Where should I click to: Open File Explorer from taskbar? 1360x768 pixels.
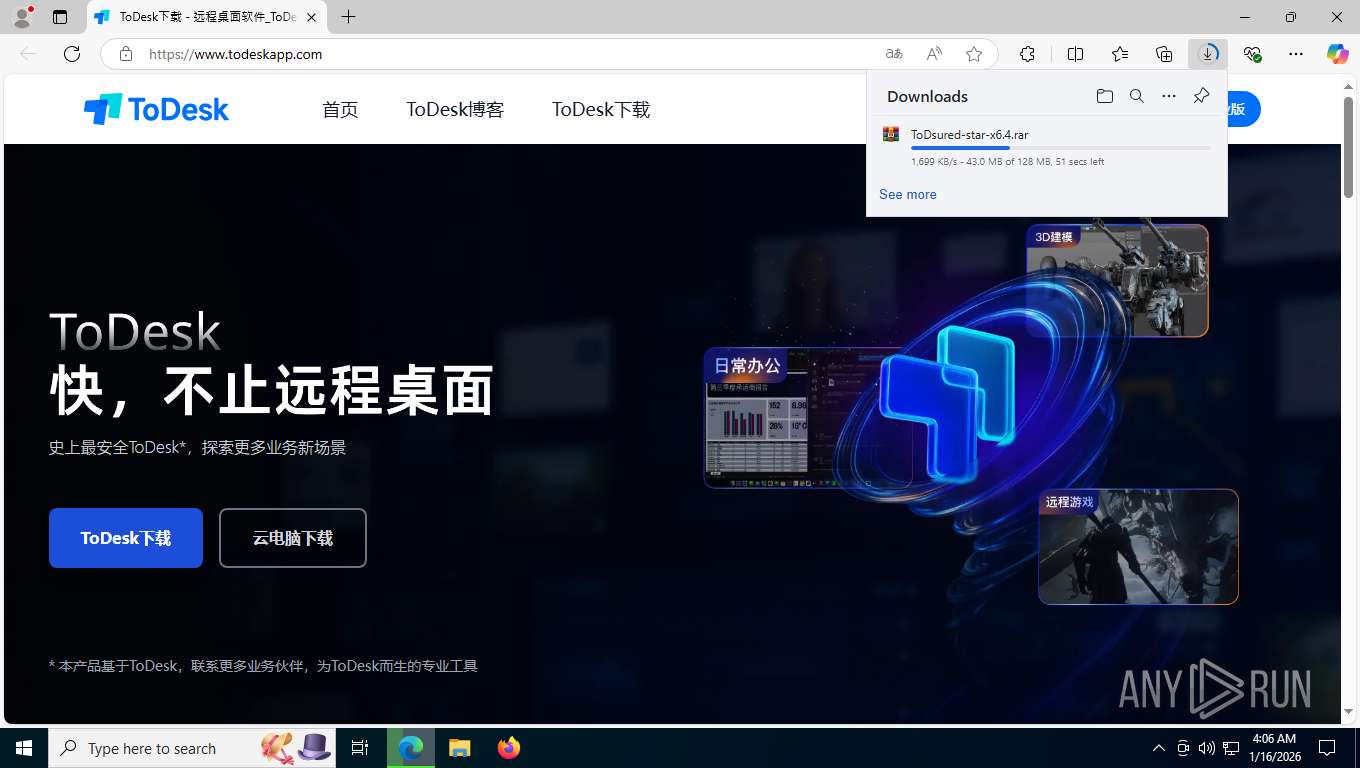[460, 748]
